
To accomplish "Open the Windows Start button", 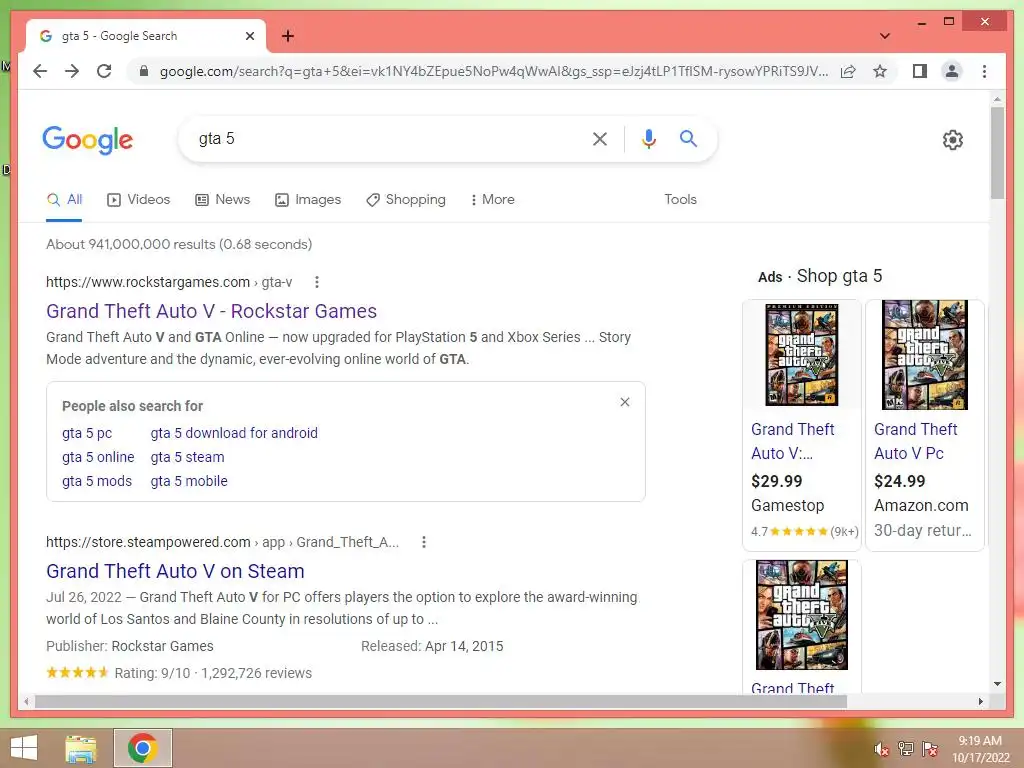I will 24,748.
